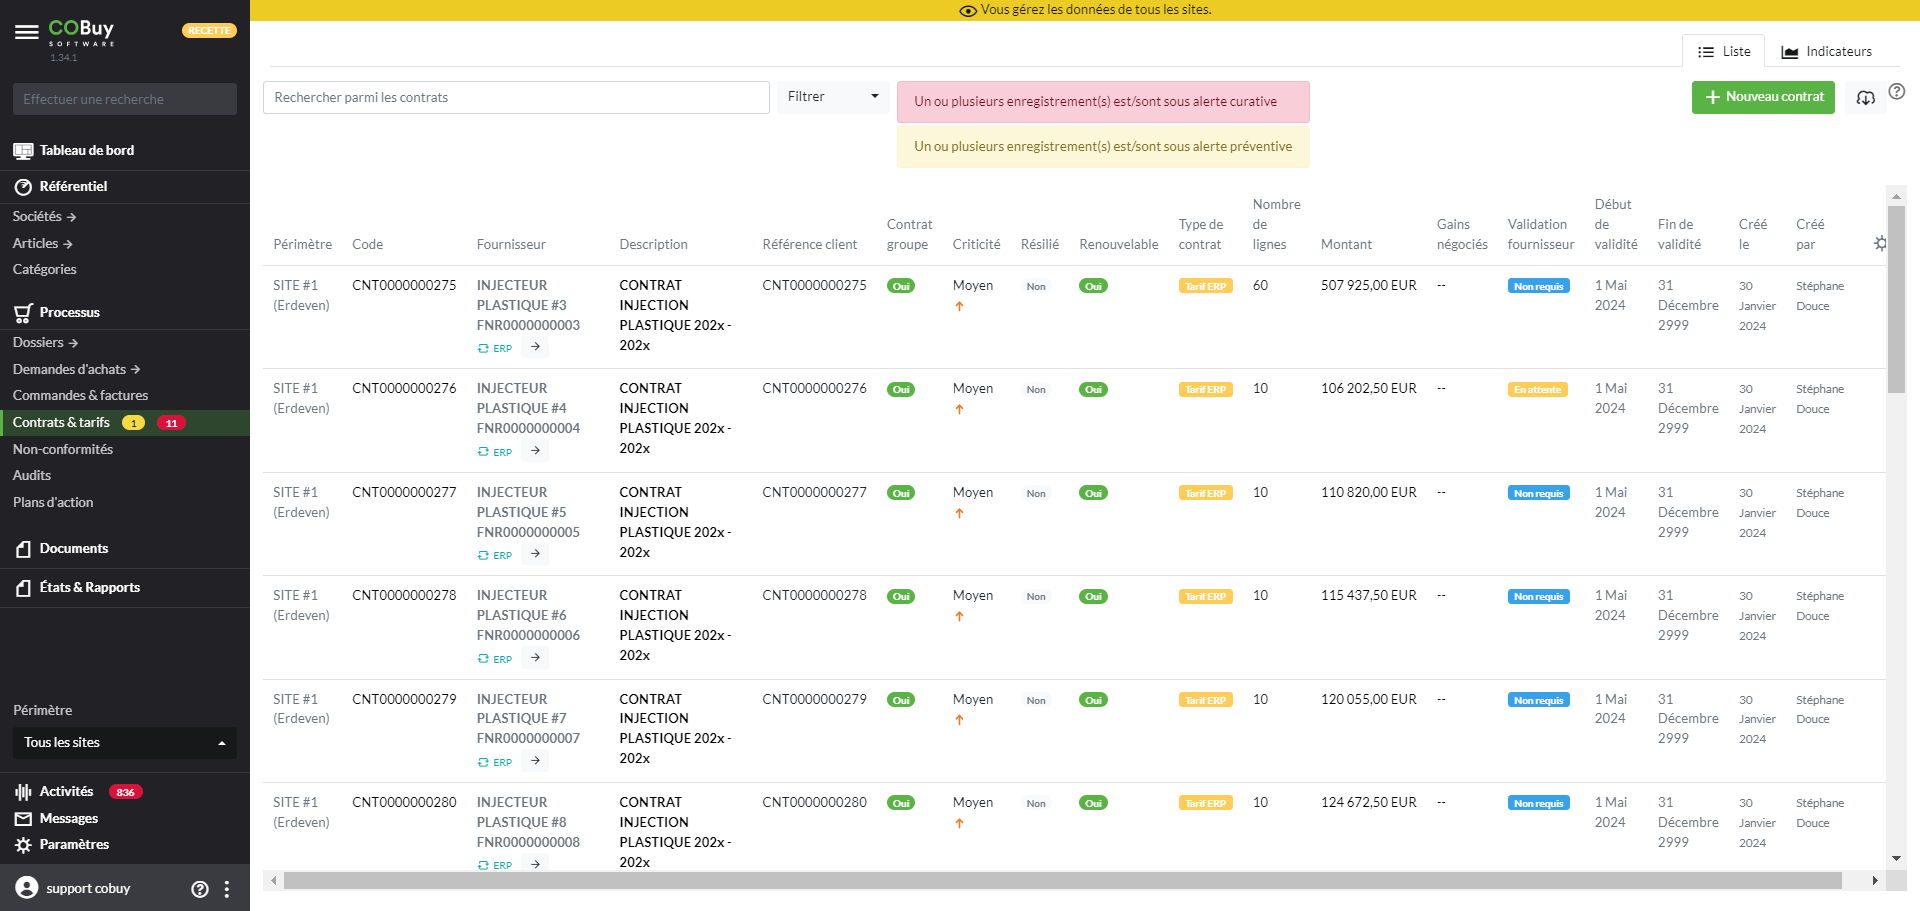Click help icon beside support cobuy
The width and height of the screenshot is (1920, 911).
coord(200,889)
